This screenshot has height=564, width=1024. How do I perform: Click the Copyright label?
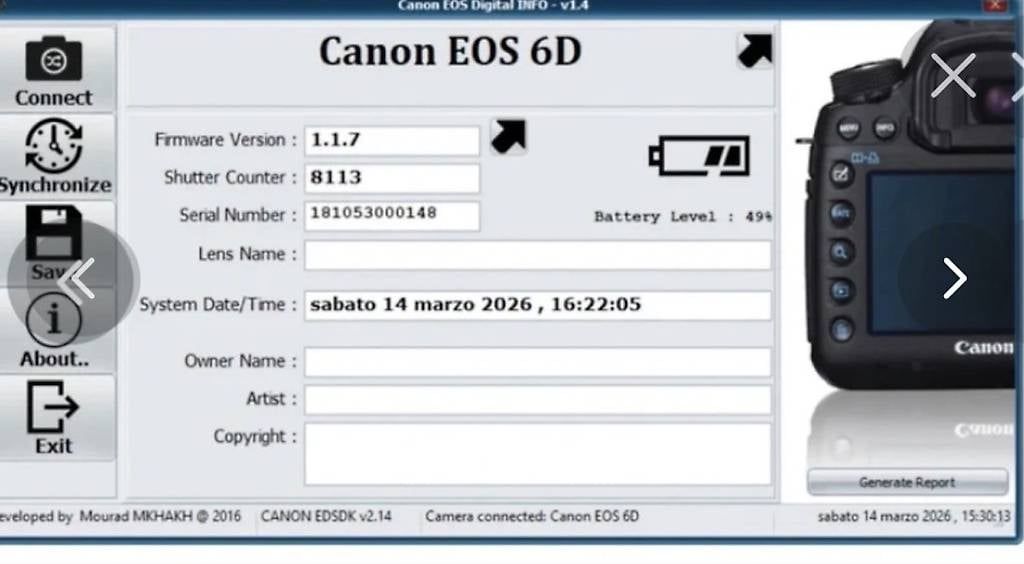point(255,437)
